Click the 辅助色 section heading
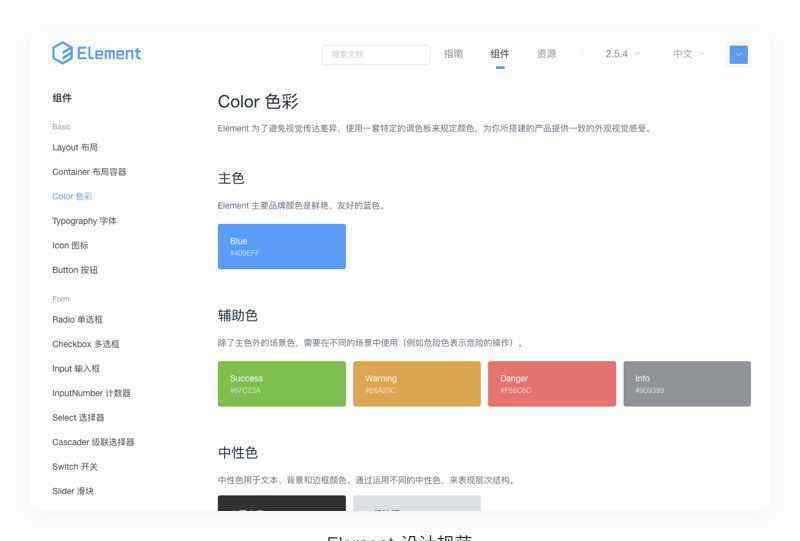800x541 pixels. (x=238, y=315)
